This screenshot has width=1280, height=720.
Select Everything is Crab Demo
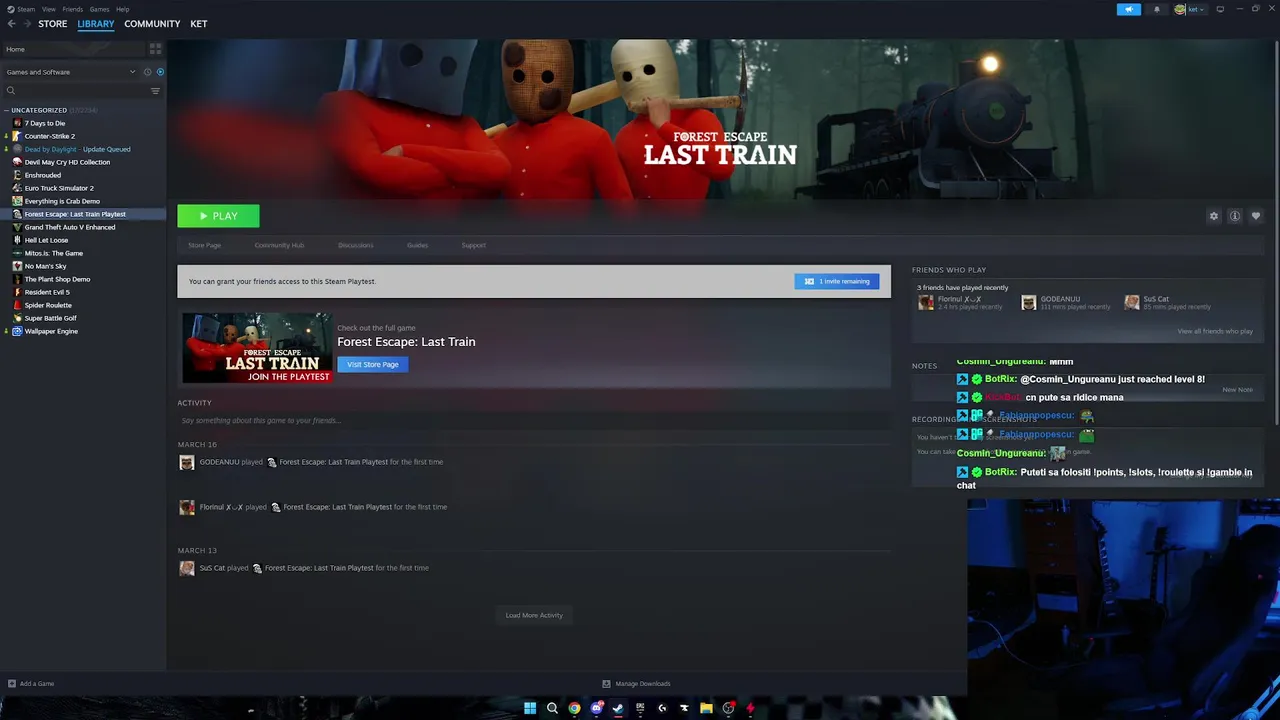point(62,201)
